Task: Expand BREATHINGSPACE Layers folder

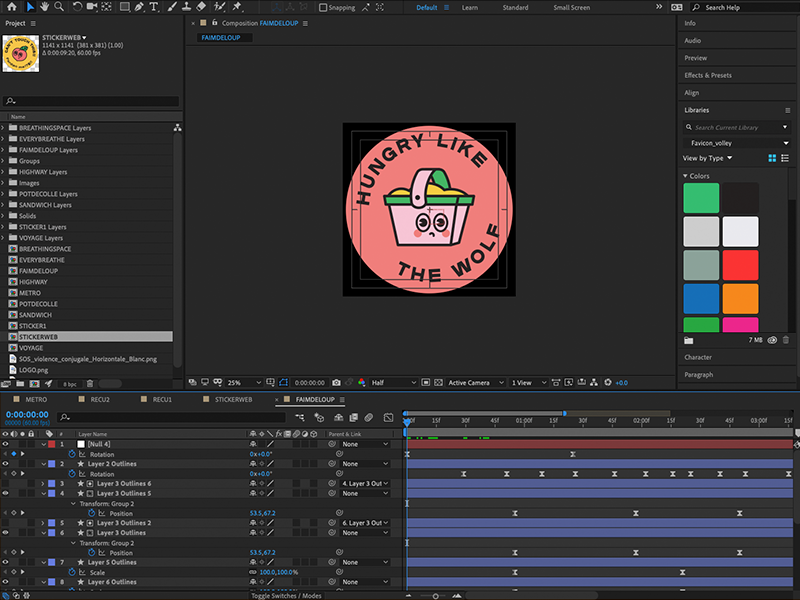Action: coord(3,128)
